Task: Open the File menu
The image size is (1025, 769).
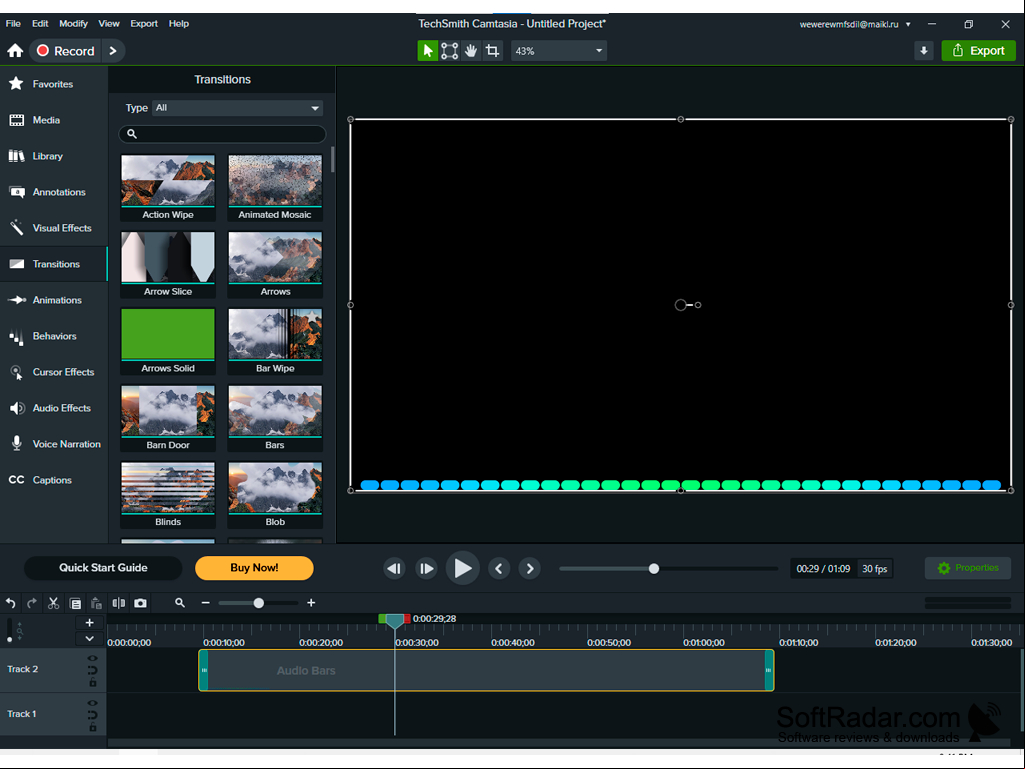Action: coord(13,24)
